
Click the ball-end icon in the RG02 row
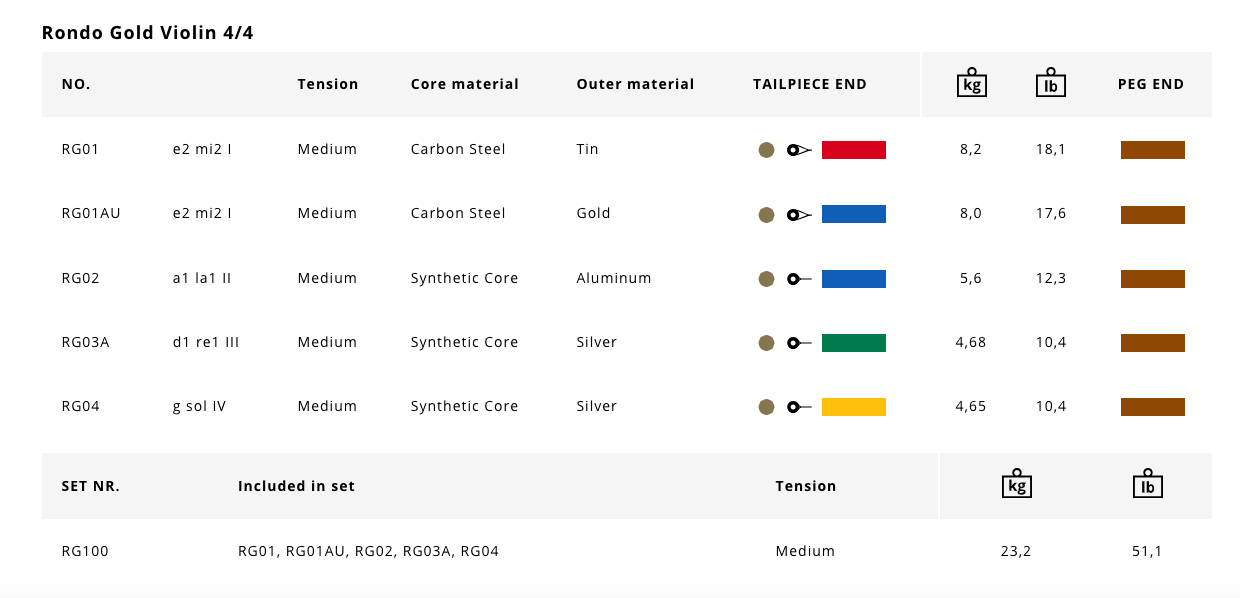coord(799,279)
